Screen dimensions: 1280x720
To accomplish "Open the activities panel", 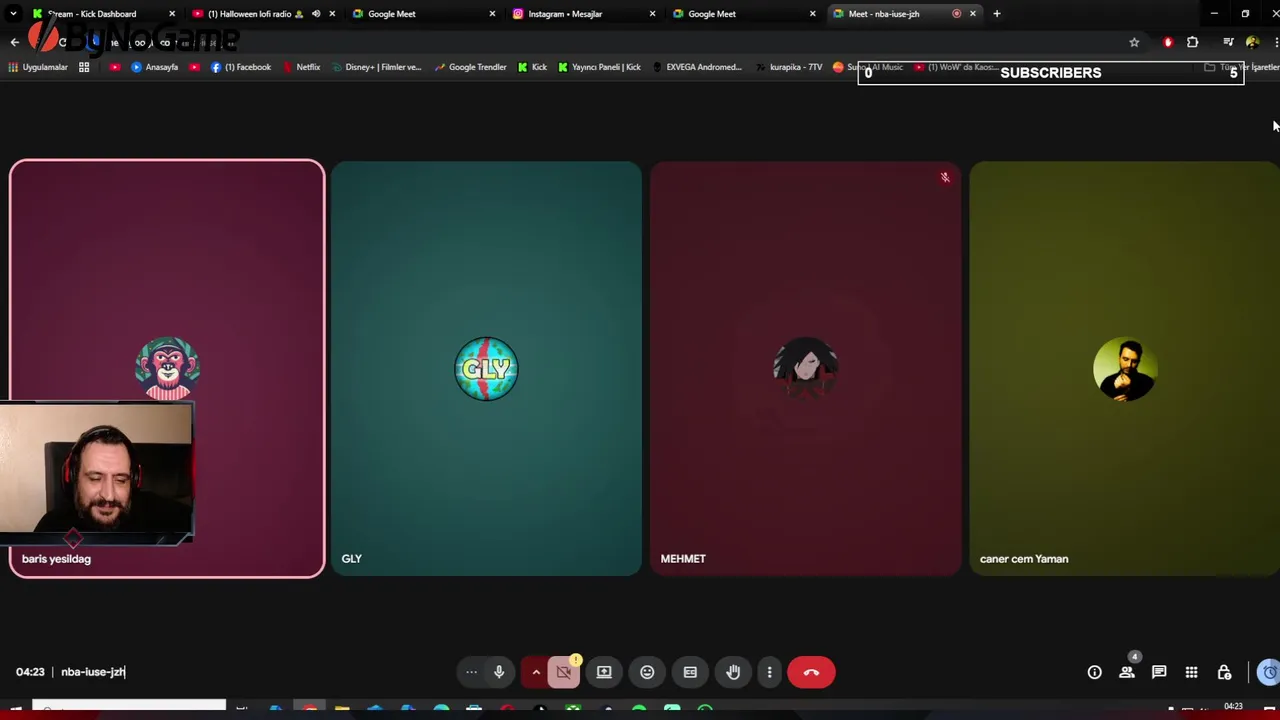I will point(1191,672).
